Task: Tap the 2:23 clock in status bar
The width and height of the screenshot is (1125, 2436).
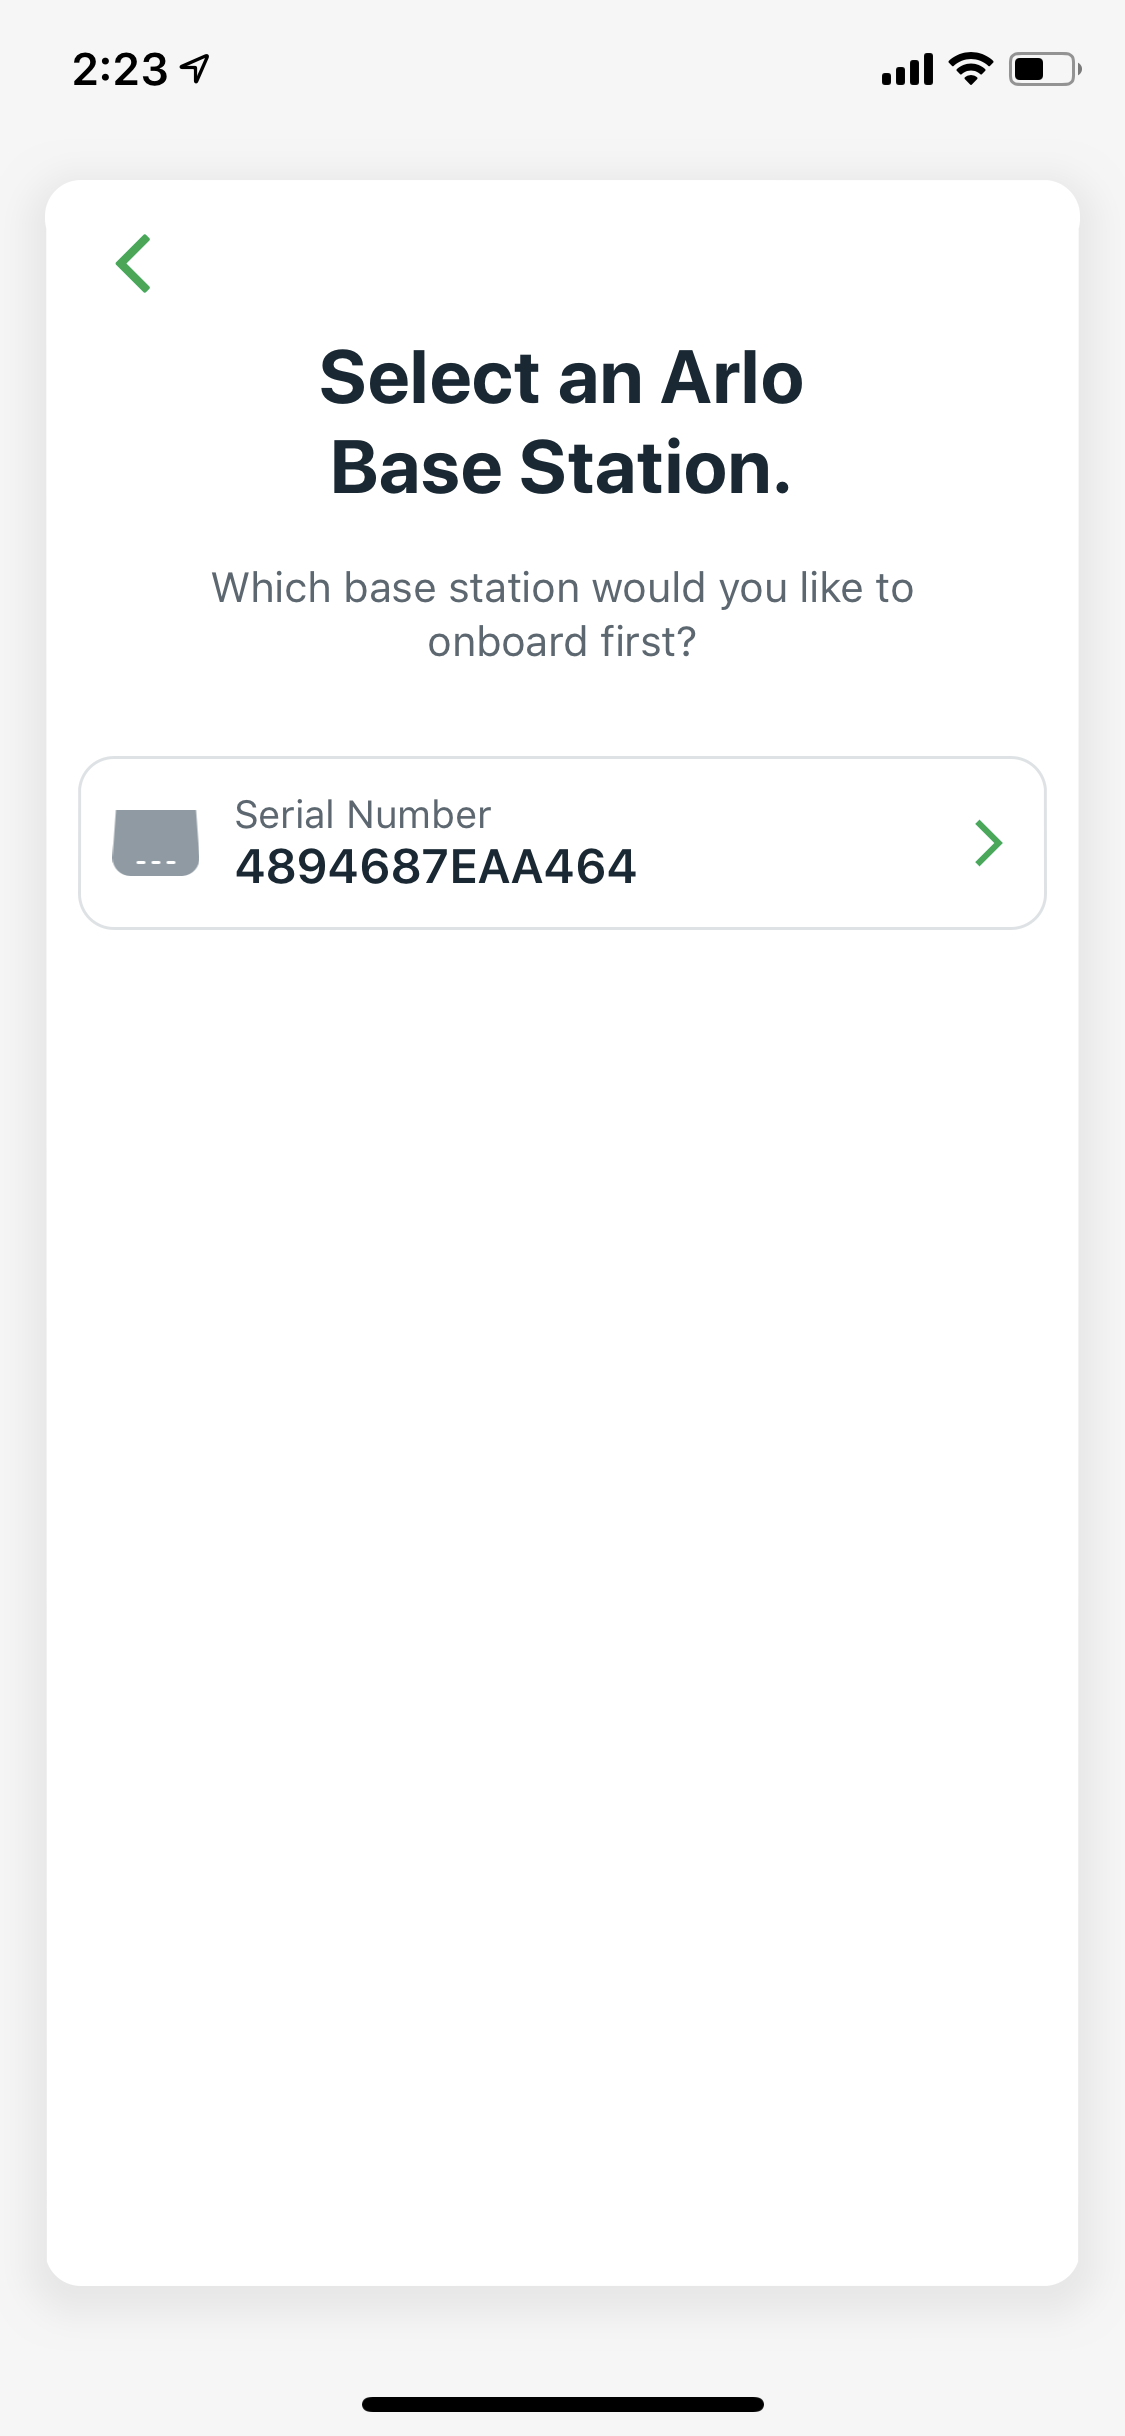Action: (119, 69)
